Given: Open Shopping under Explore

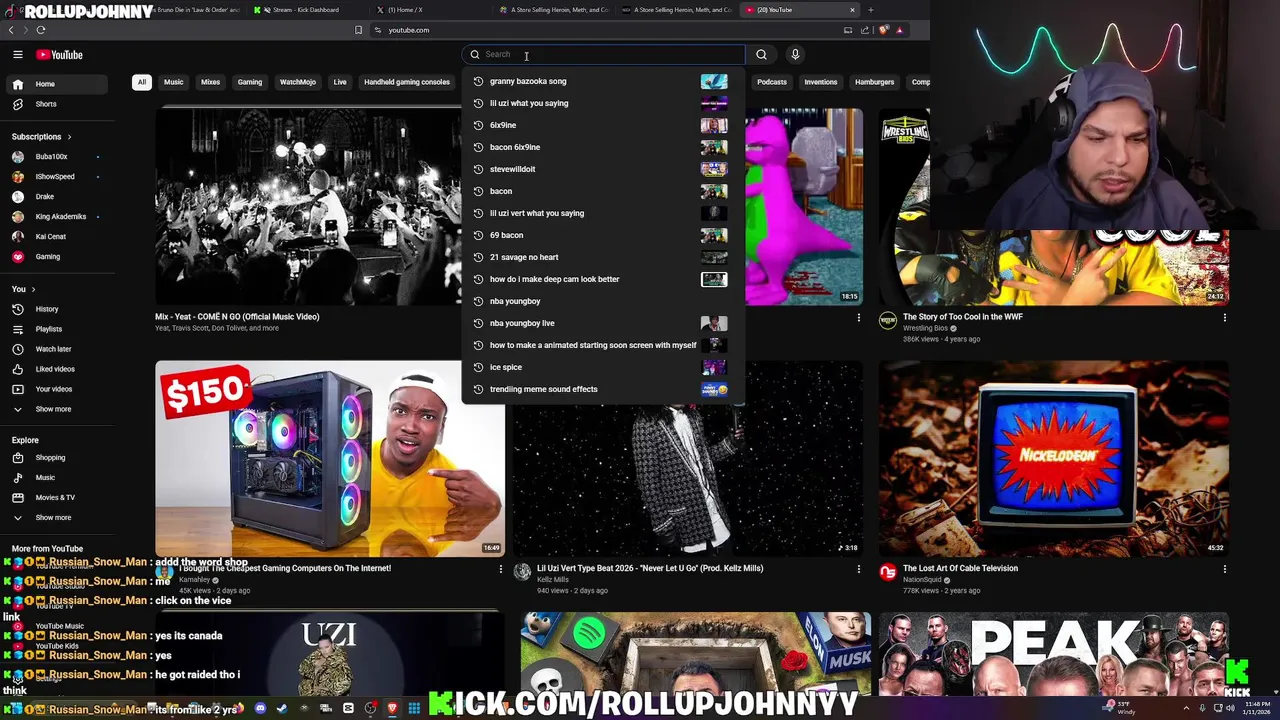Looking at the screenshot, I should pos(55,458).
